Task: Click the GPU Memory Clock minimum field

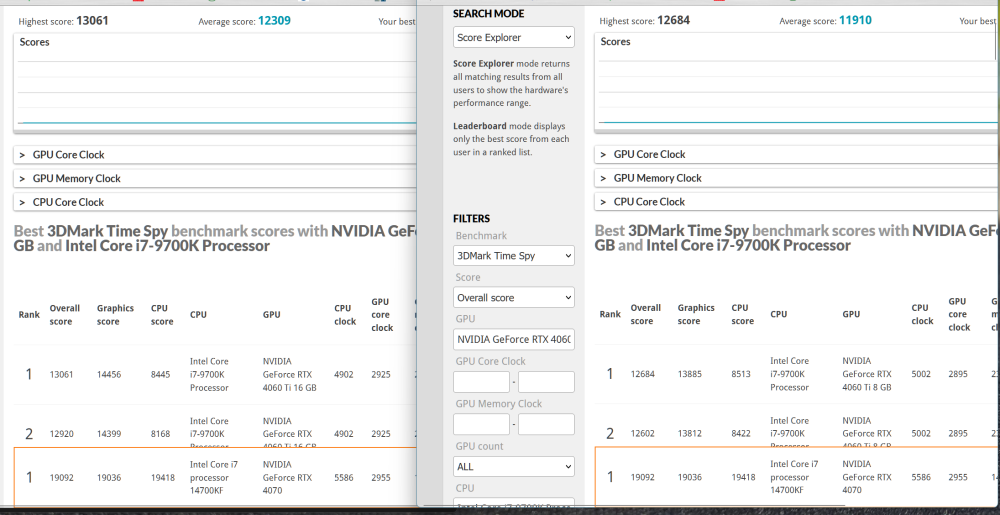Action: [x=481, y=424]
